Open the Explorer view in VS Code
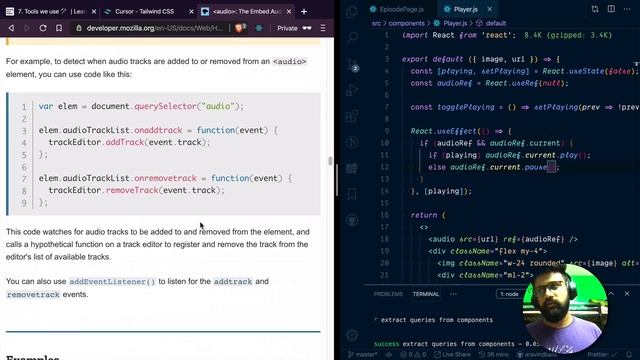The height and width of the screenshot is (360, 640). point(352,11)
